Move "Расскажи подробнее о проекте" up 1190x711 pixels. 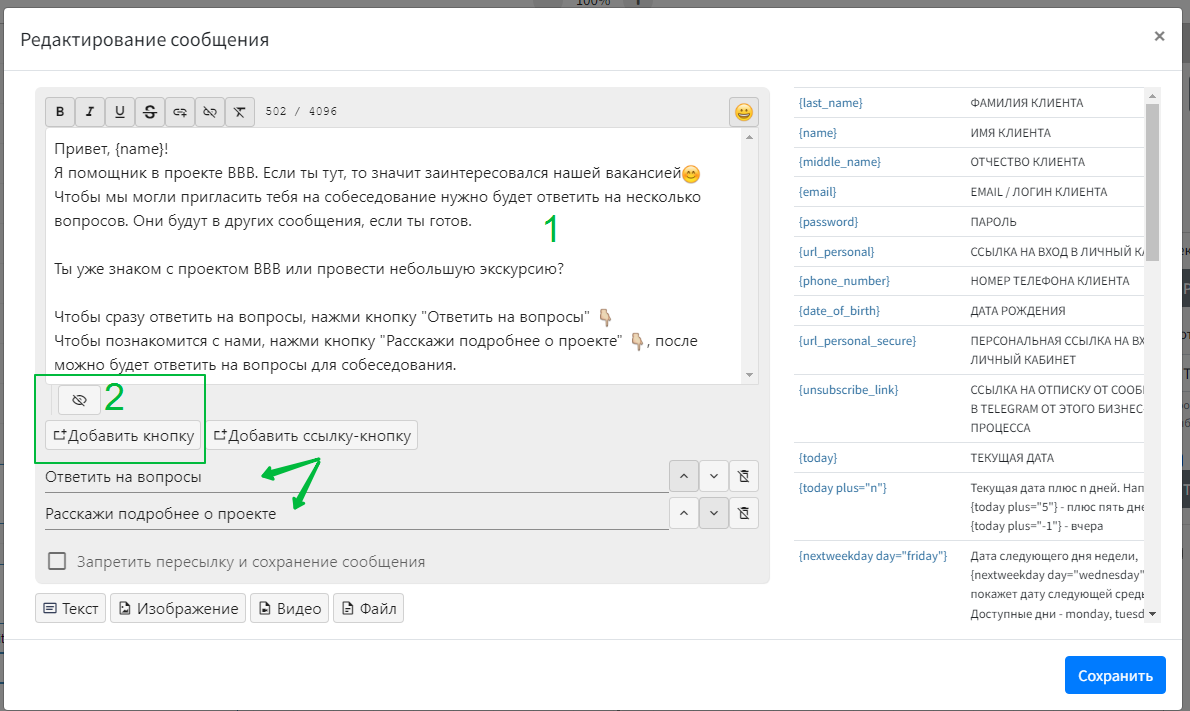(x=683, y=513)
